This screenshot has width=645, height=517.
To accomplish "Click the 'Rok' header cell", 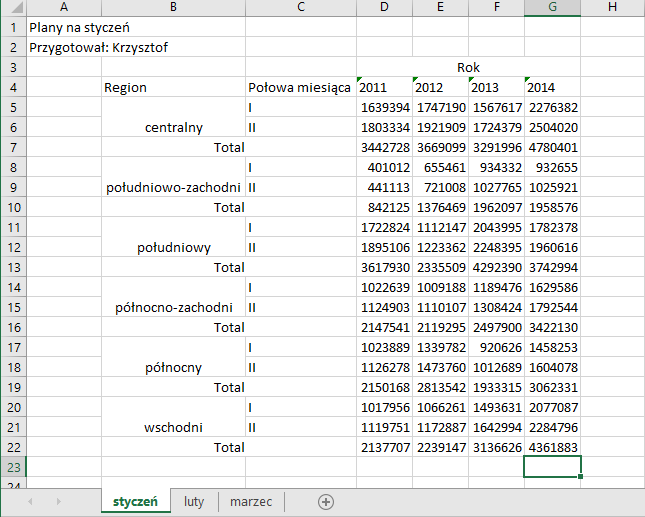I will pos(468,67).
